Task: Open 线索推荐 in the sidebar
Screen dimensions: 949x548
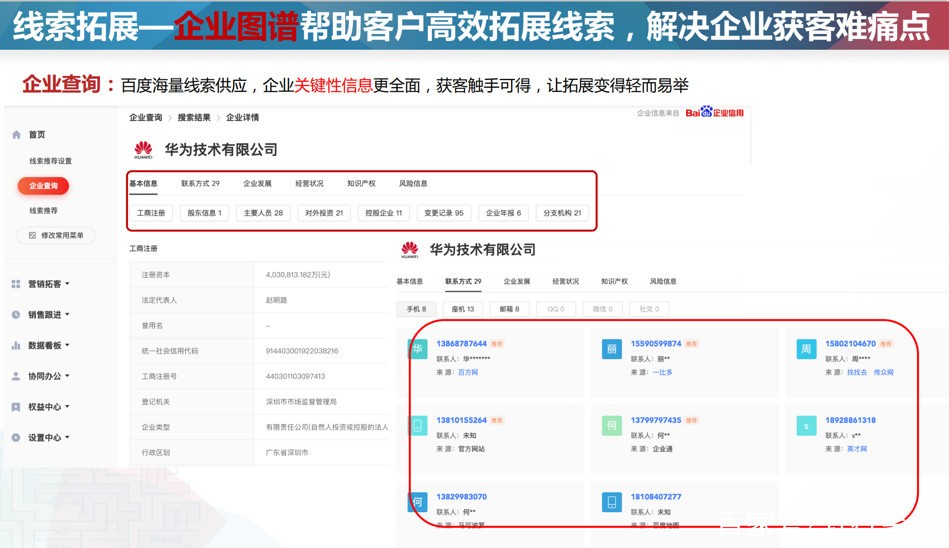Action: (44, 211)
